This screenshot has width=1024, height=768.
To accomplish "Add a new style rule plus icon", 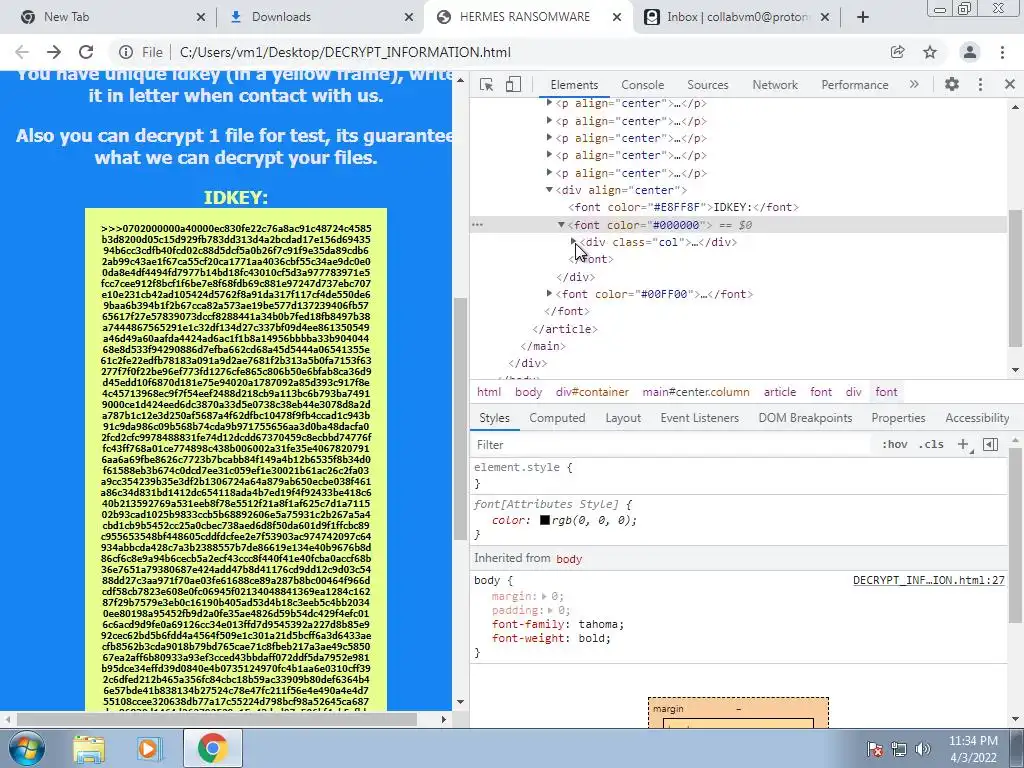I will click(964, 445).
